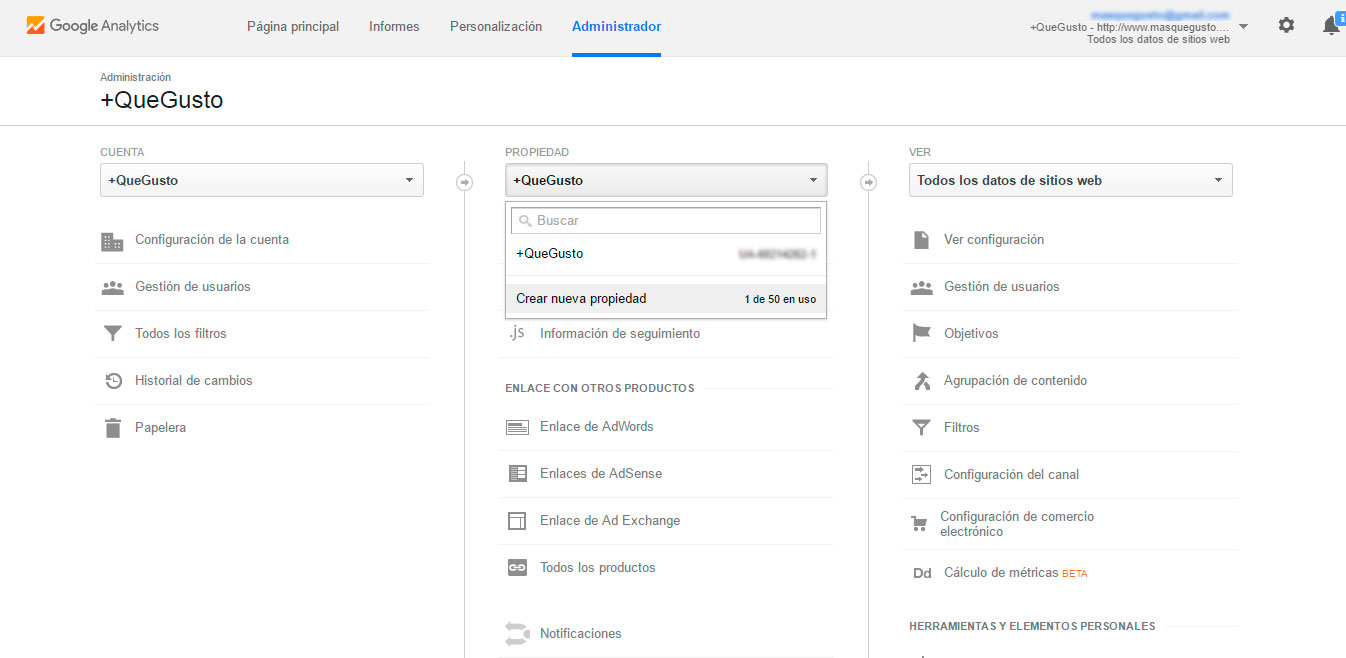Click the flag icon for Objetivos
Image resolution: width=1346 pixels, height=658 pixels.
tap(921, 334)
